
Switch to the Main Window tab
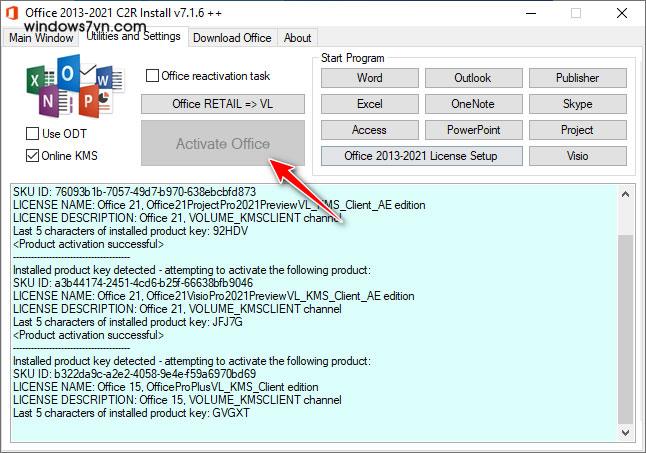(x=41, y=38)
